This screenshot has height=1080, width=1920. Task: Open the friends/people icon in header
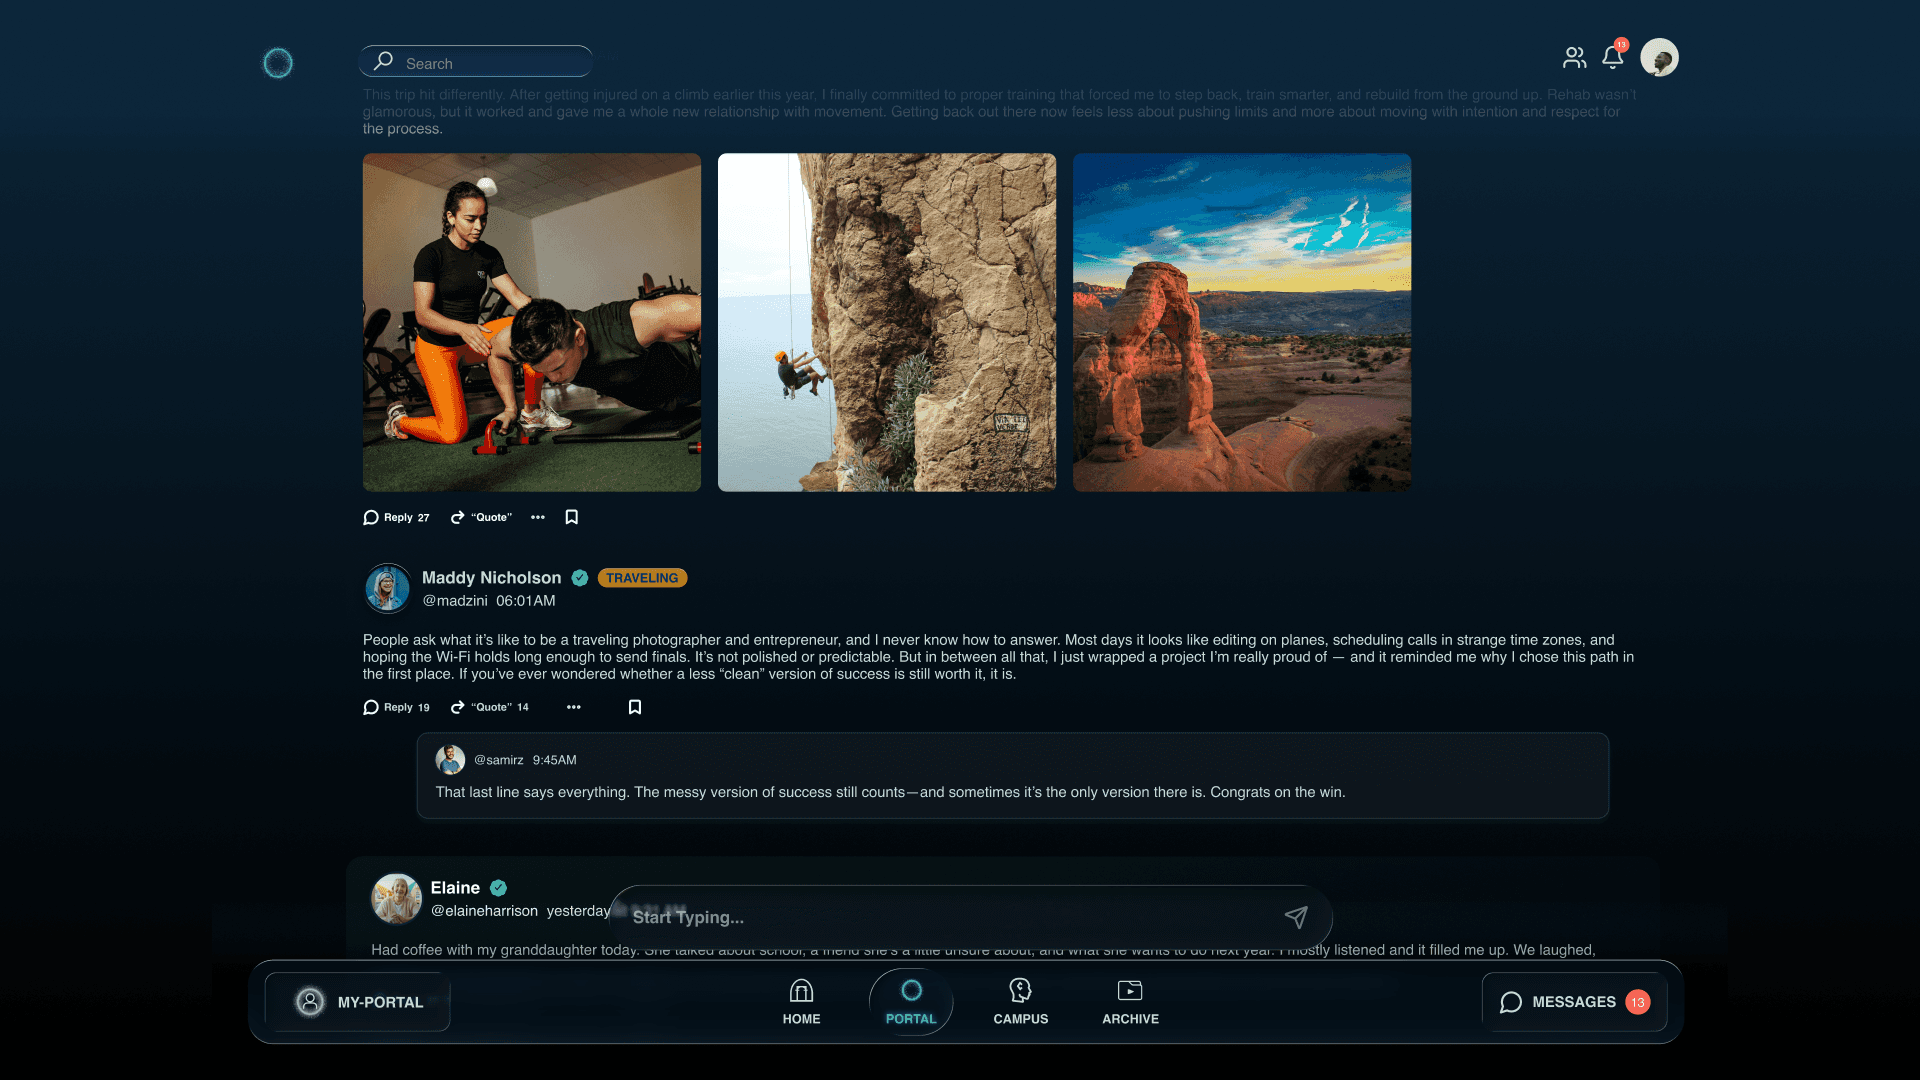[x=1574, y=58]
